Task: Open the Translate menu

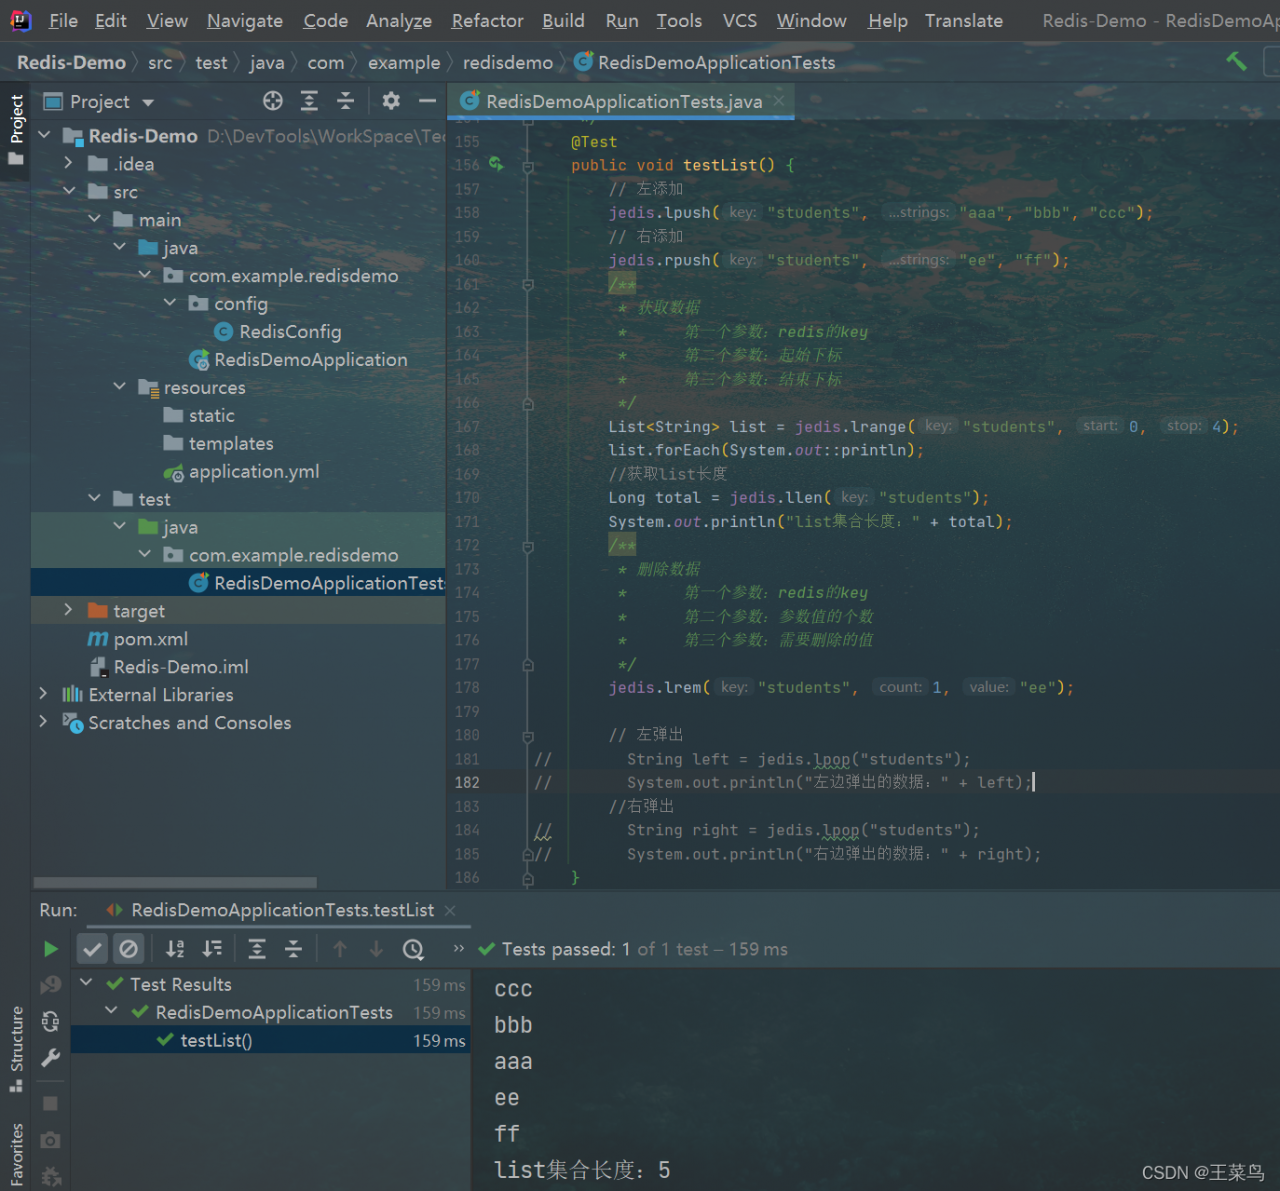Action: click(x=964, y=21)
